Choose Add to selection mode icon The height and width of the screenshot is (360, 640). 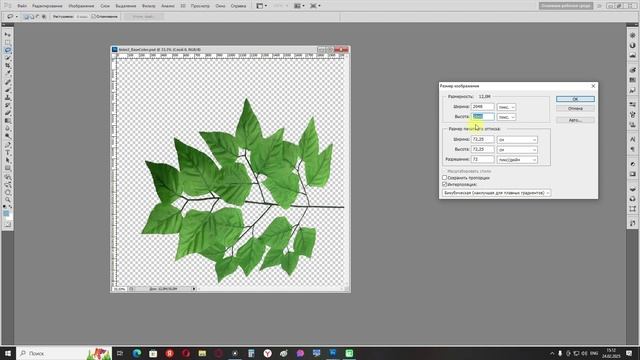(32, 17)
